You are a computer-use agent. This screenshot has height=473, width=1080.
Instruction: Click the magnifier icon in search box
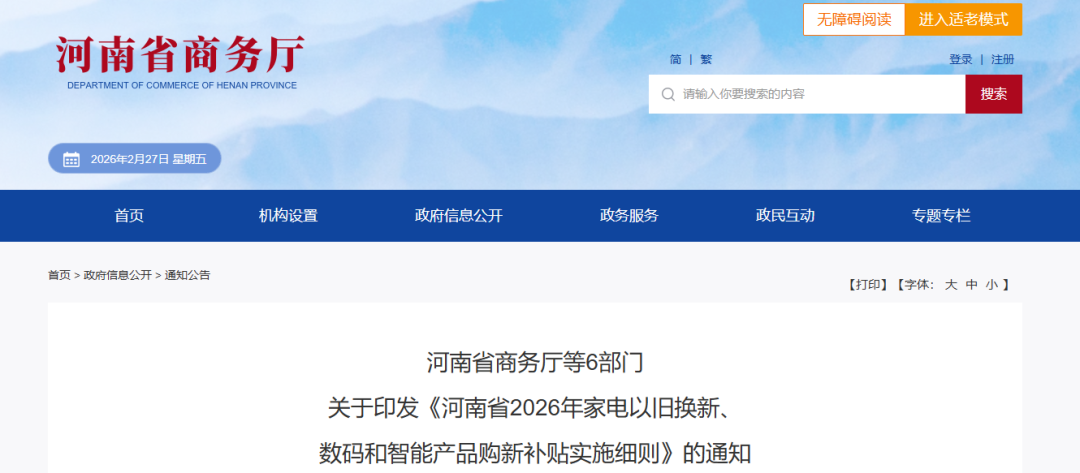point(667,94)
